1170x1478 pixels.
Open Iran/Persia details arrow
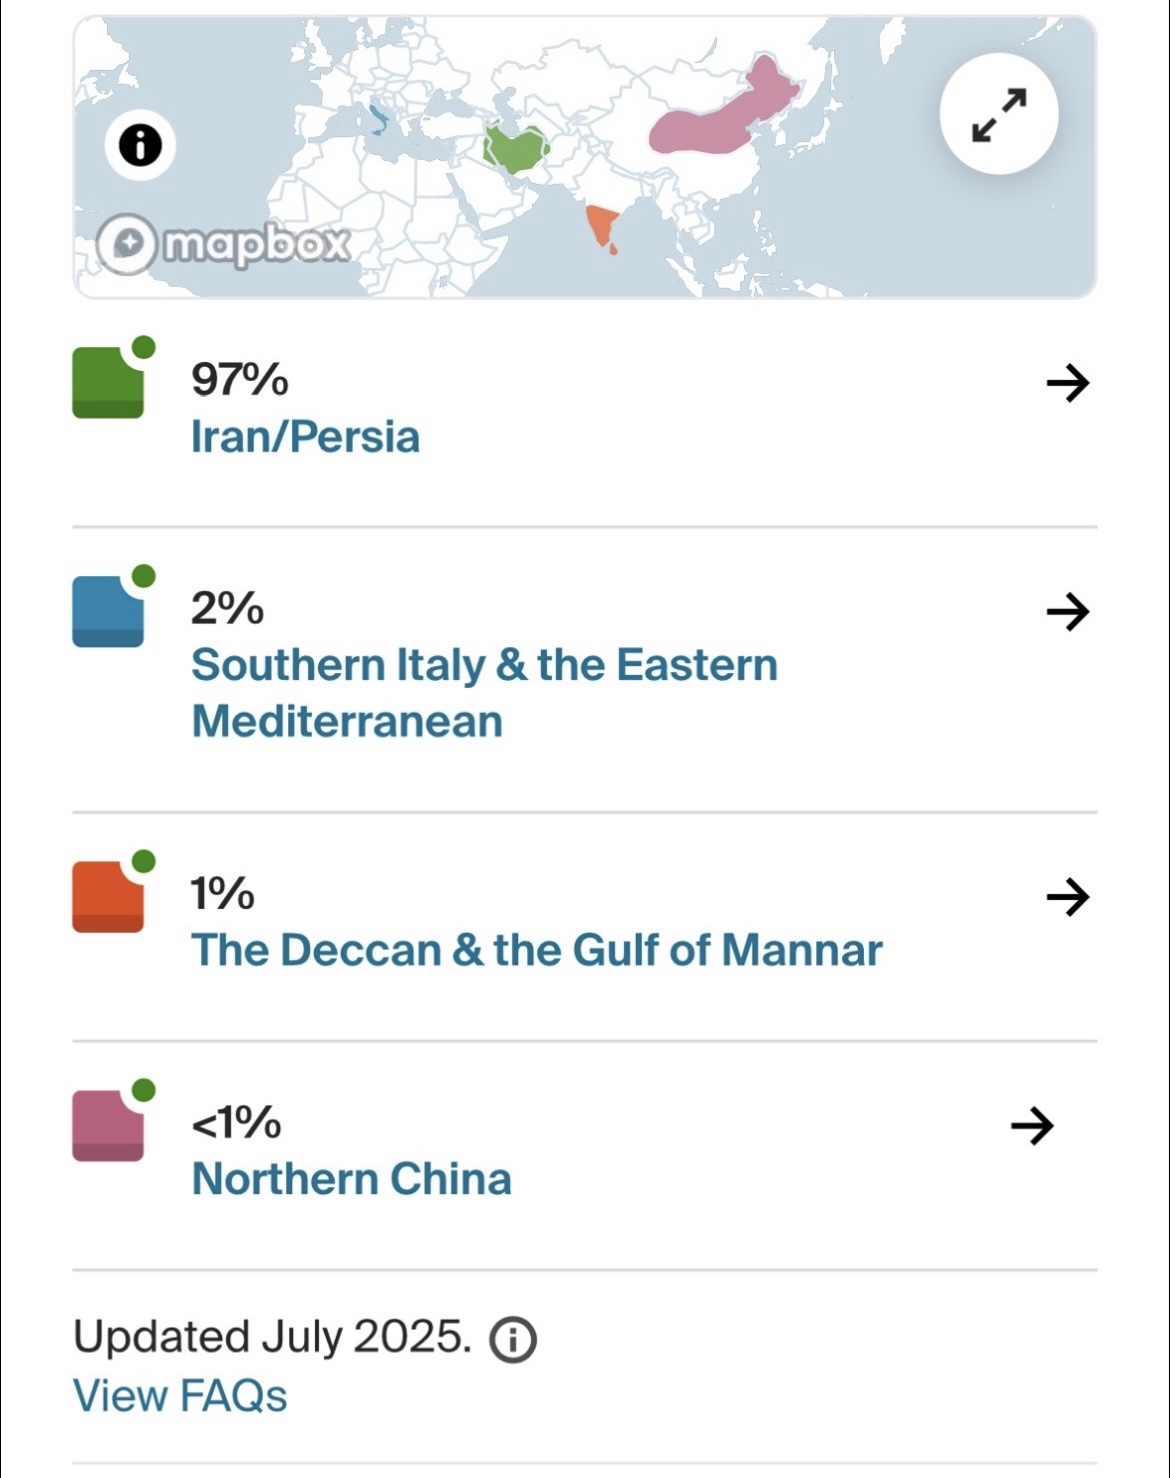(1067, 382)
